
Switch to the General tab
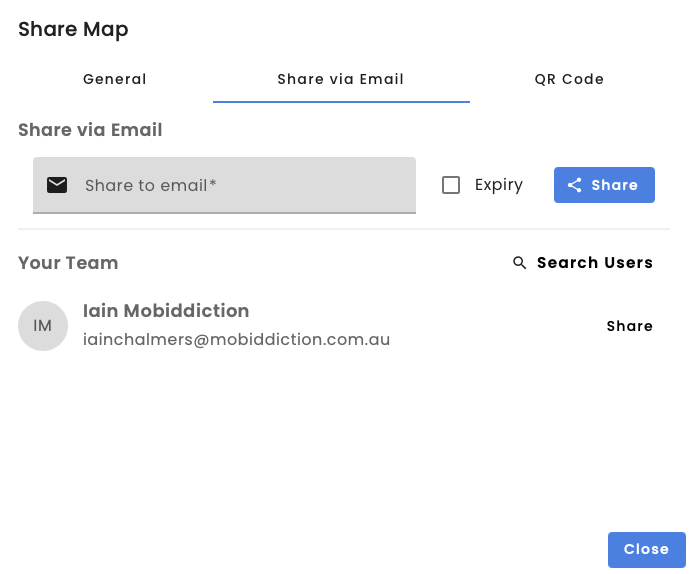(x=115, y=79)
